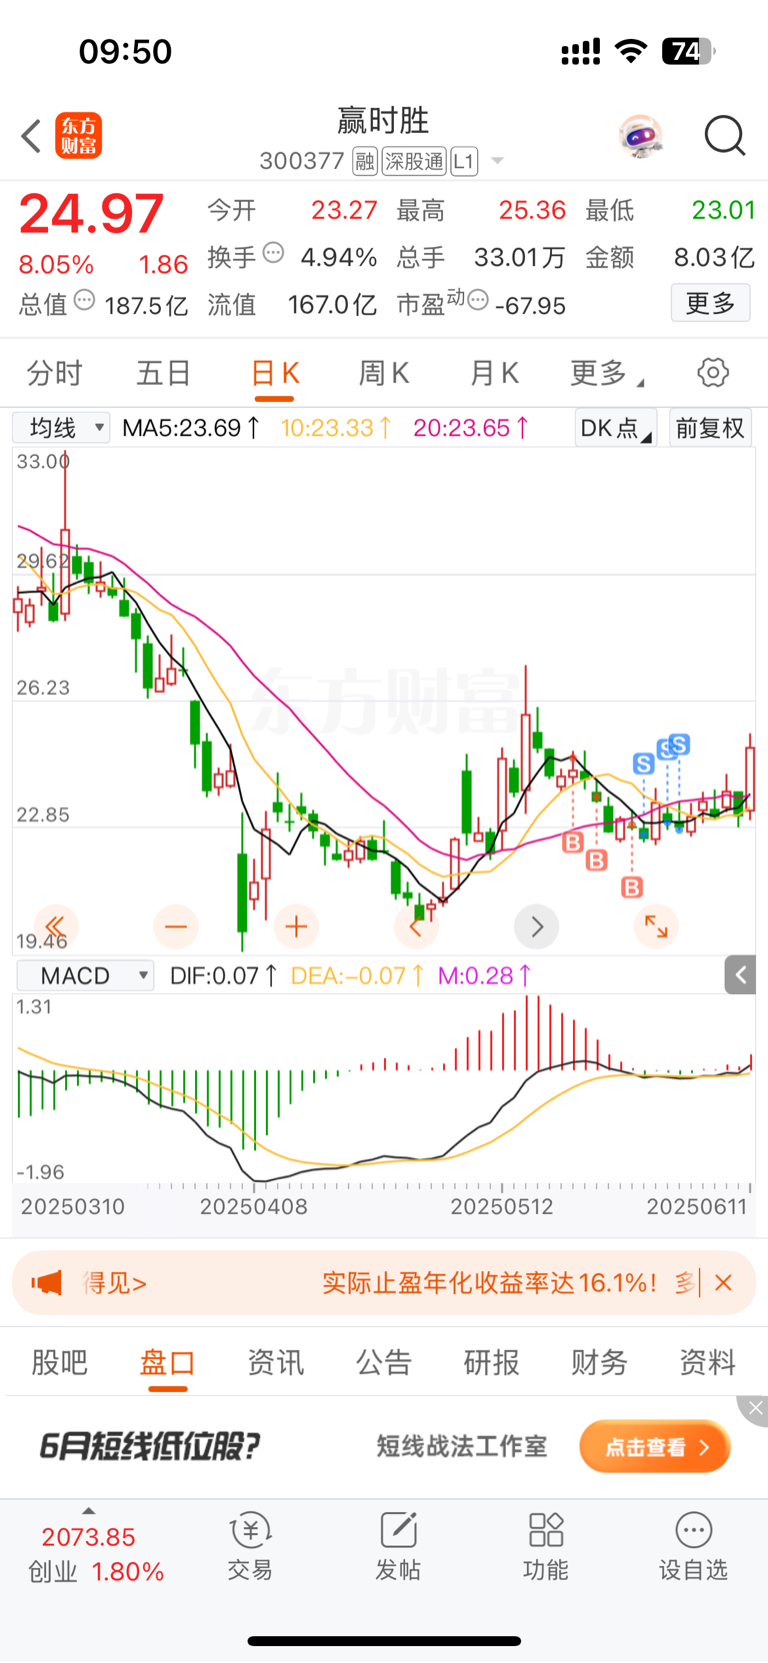
Task: Jump to earliest data double-left arrow
Action: coord(55,926)
